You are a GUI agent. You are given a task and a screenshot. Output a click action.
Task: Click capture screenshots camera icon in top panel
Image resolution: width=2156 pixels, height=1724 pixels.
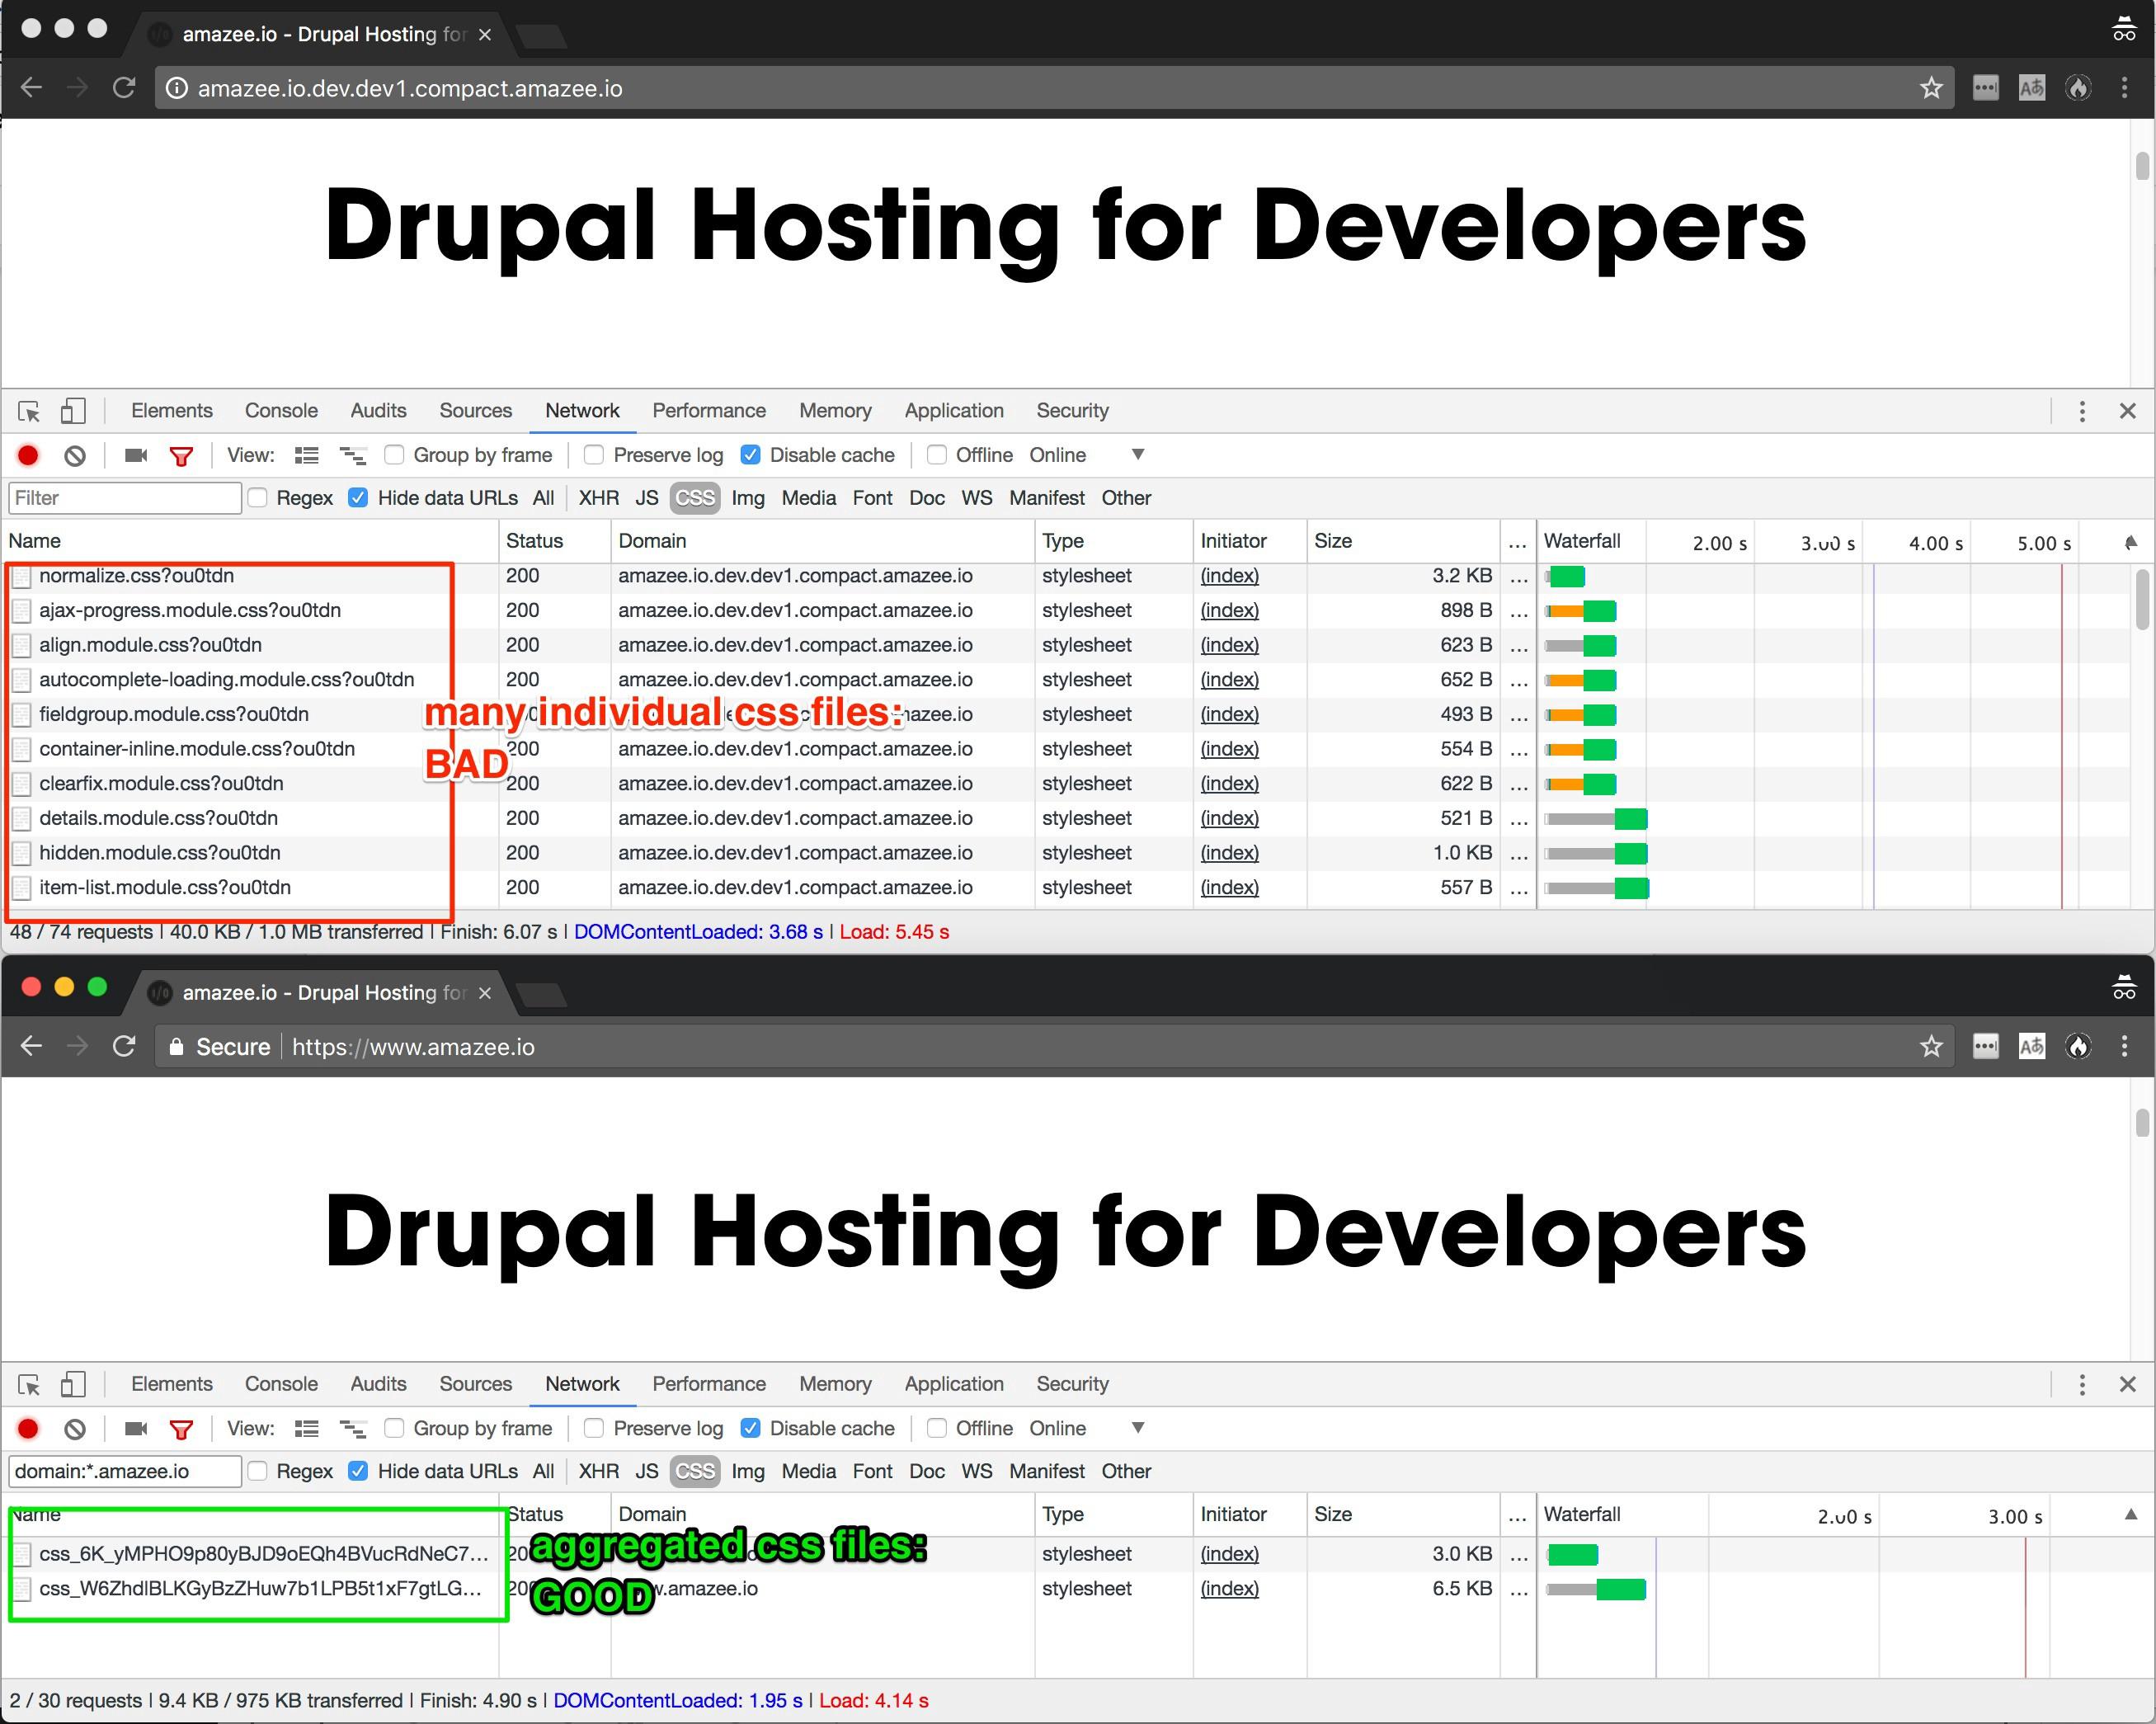[136, 456]
